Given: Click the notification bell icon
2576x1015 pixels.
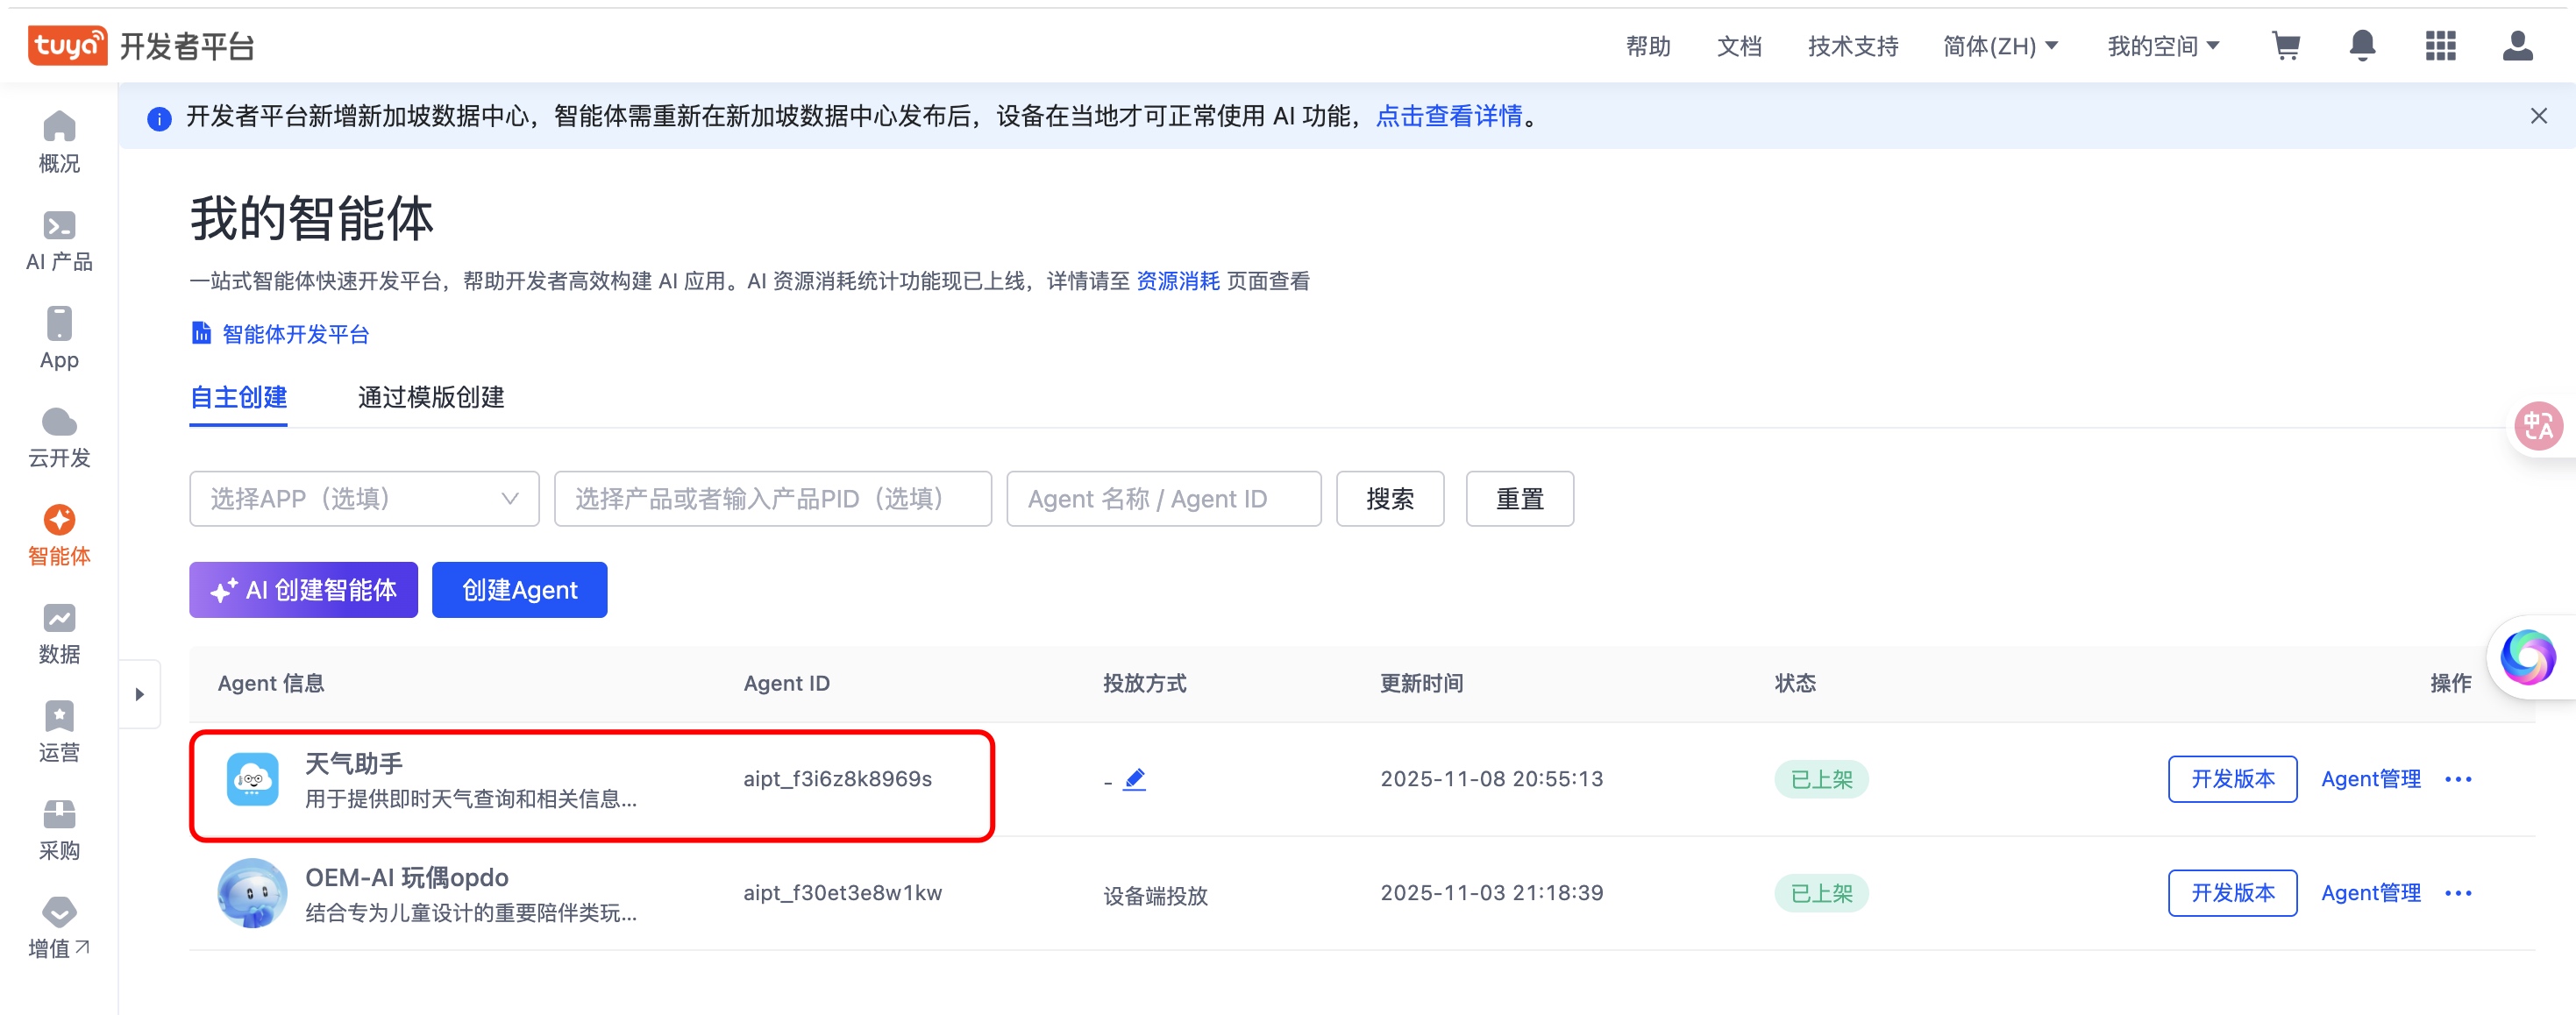Looking at the screenshot, I should tap(2362, 46).
